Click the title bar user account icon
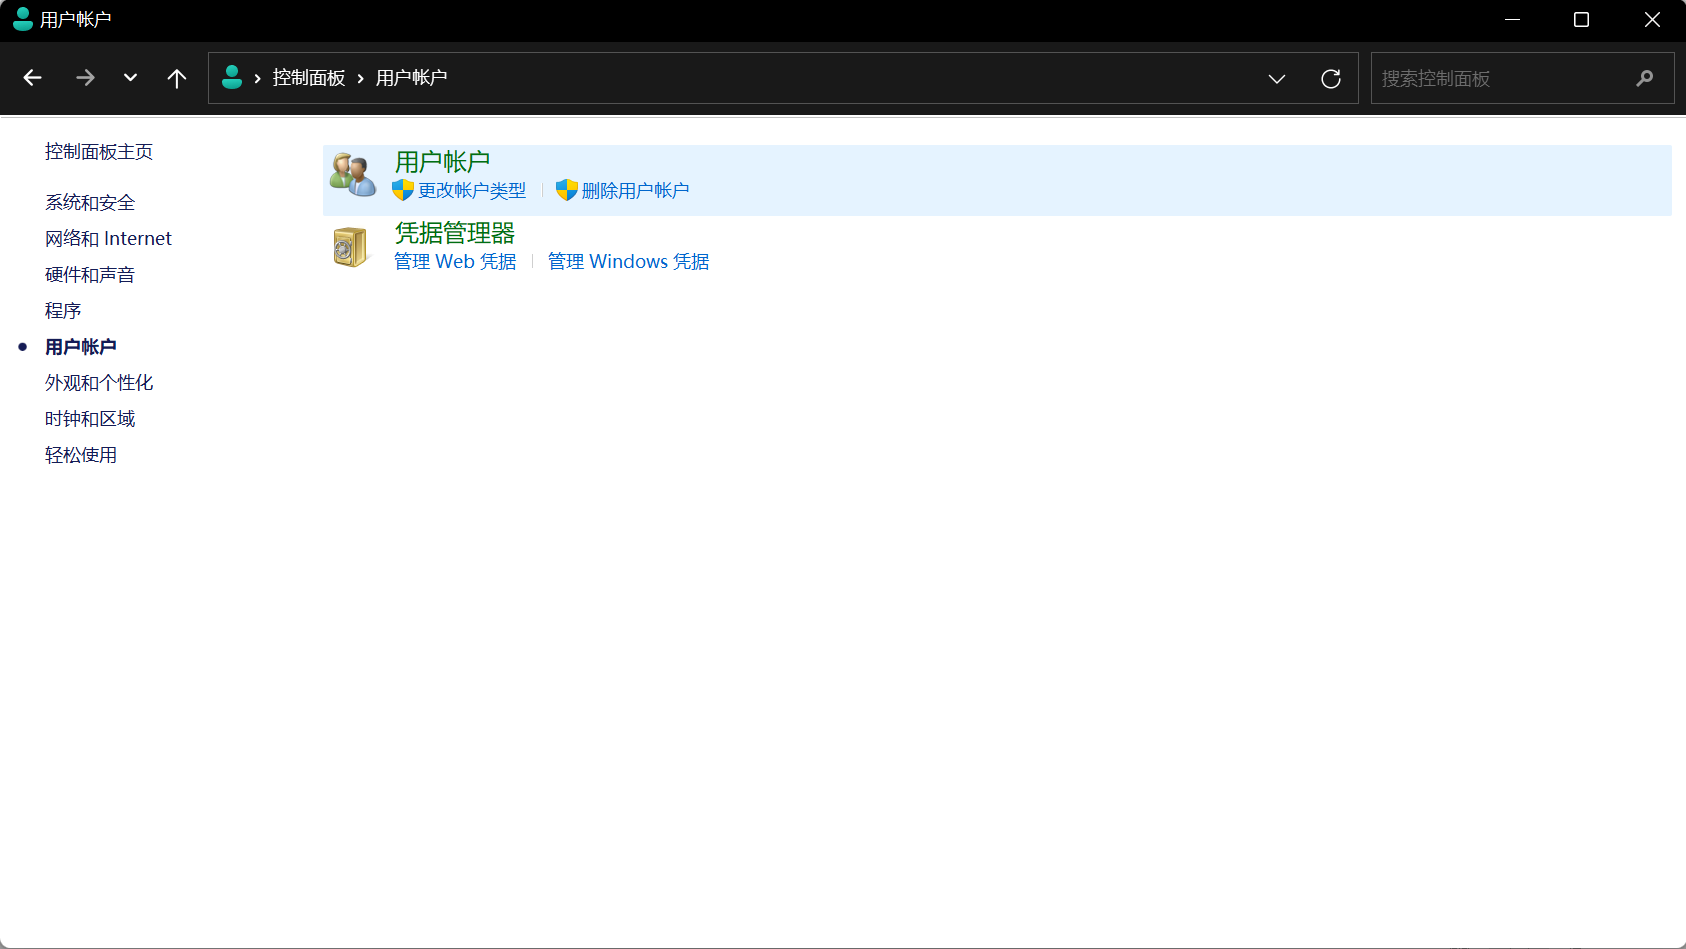Screen dimensions: 1686x949 (22, 19)
